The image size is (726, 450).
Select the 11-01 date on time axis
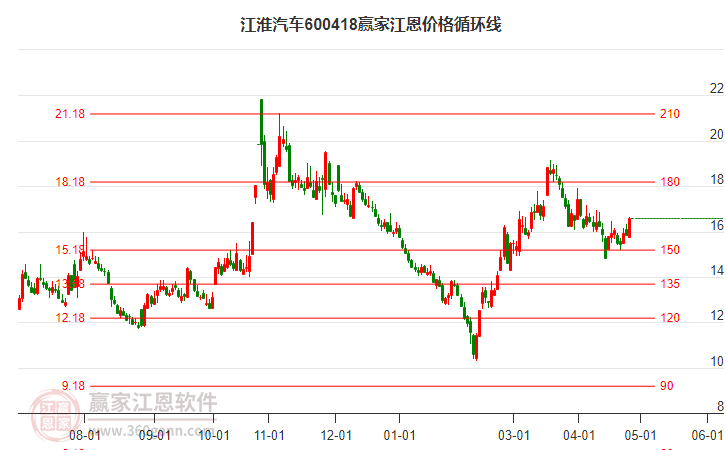click(x=269, y=435)
